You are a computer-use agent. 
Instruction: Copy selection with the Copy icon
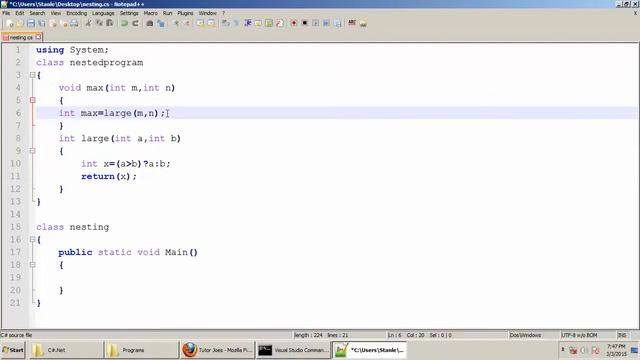[x=99, y=23]
